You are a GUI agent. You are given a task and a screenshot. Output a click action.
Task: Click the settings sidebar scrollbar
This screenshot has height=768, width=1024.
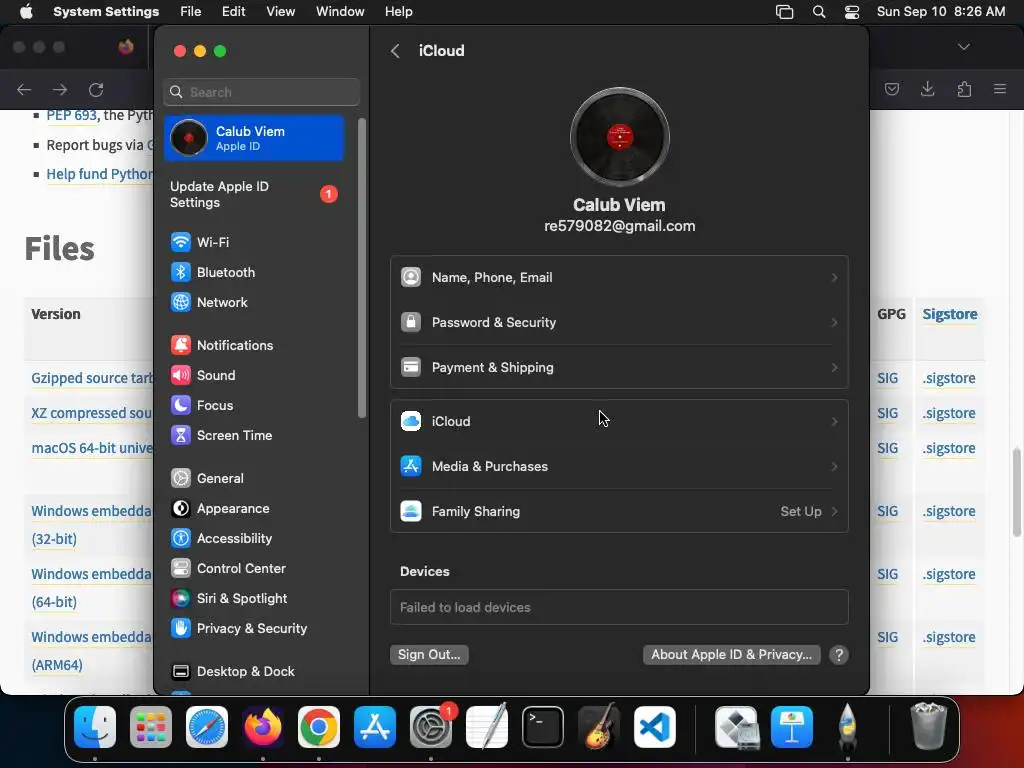(362, 268)
